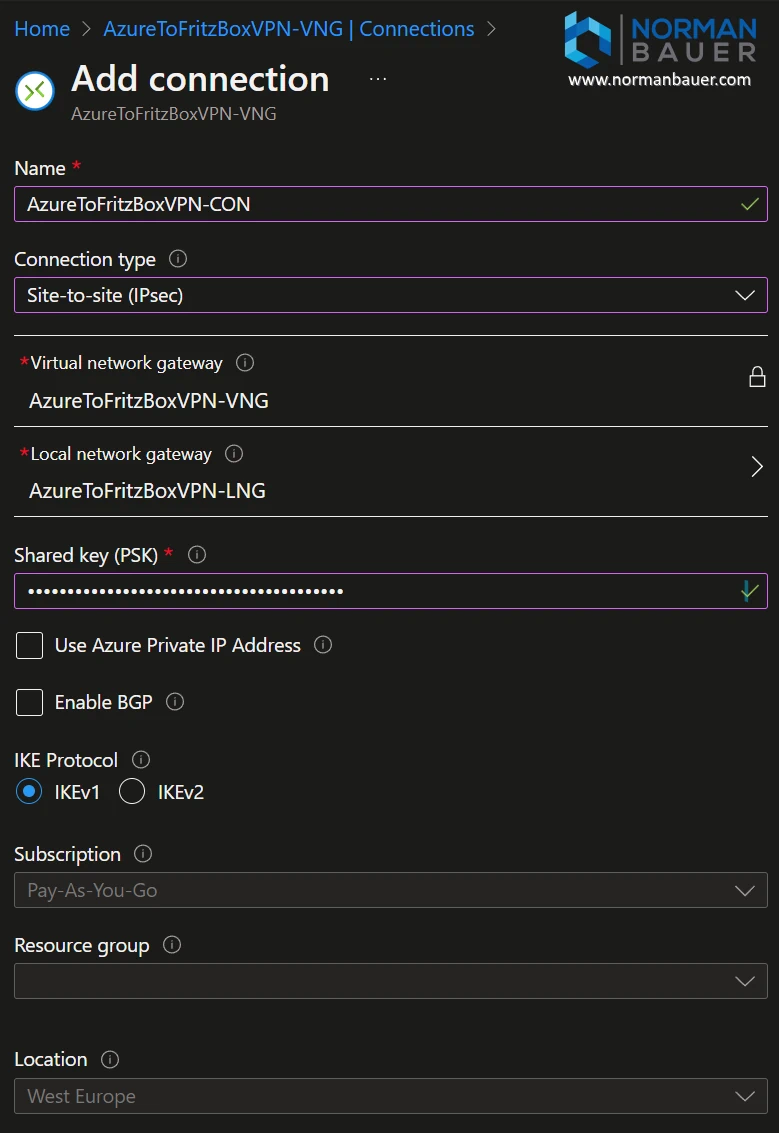Open the Local network gateway chevron

[x=757, y=466]
